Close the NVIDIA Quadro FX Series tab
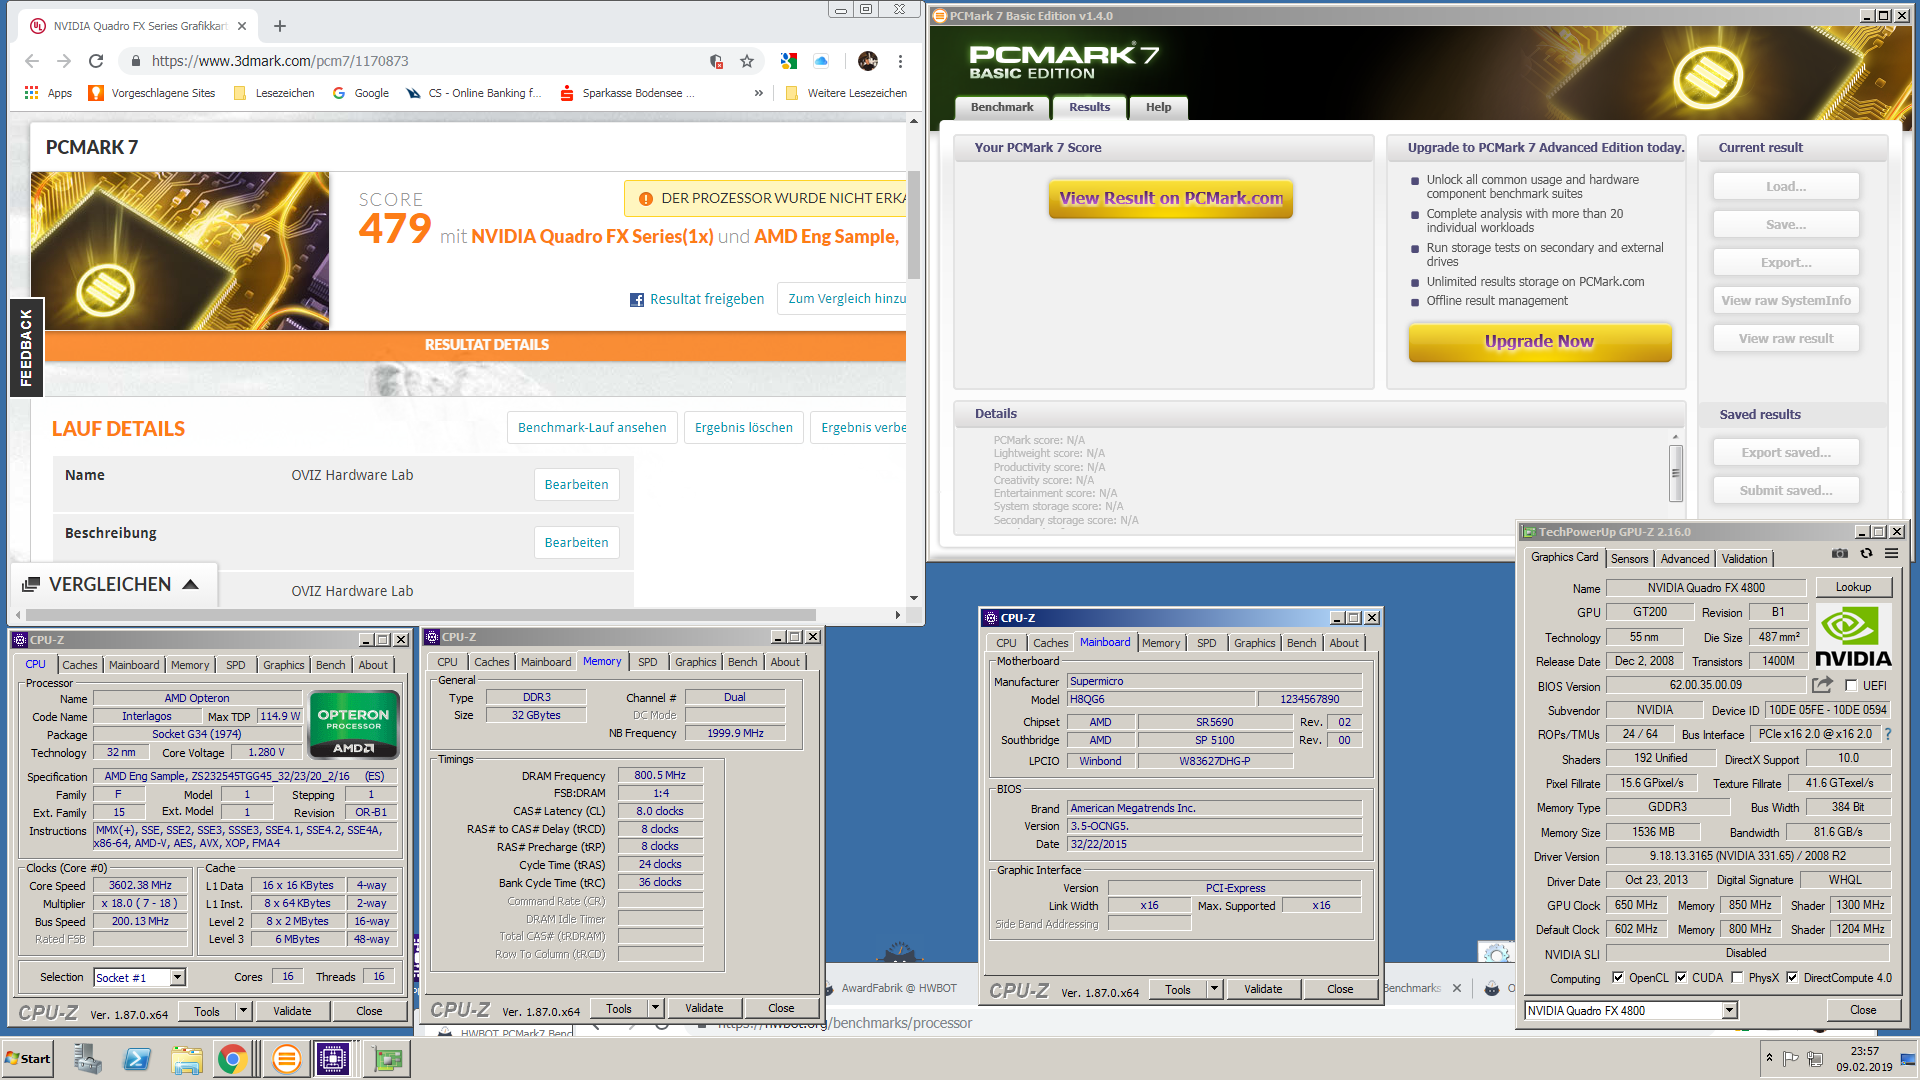Viewport: 1920px width, 1080px height. coord(242,26)
